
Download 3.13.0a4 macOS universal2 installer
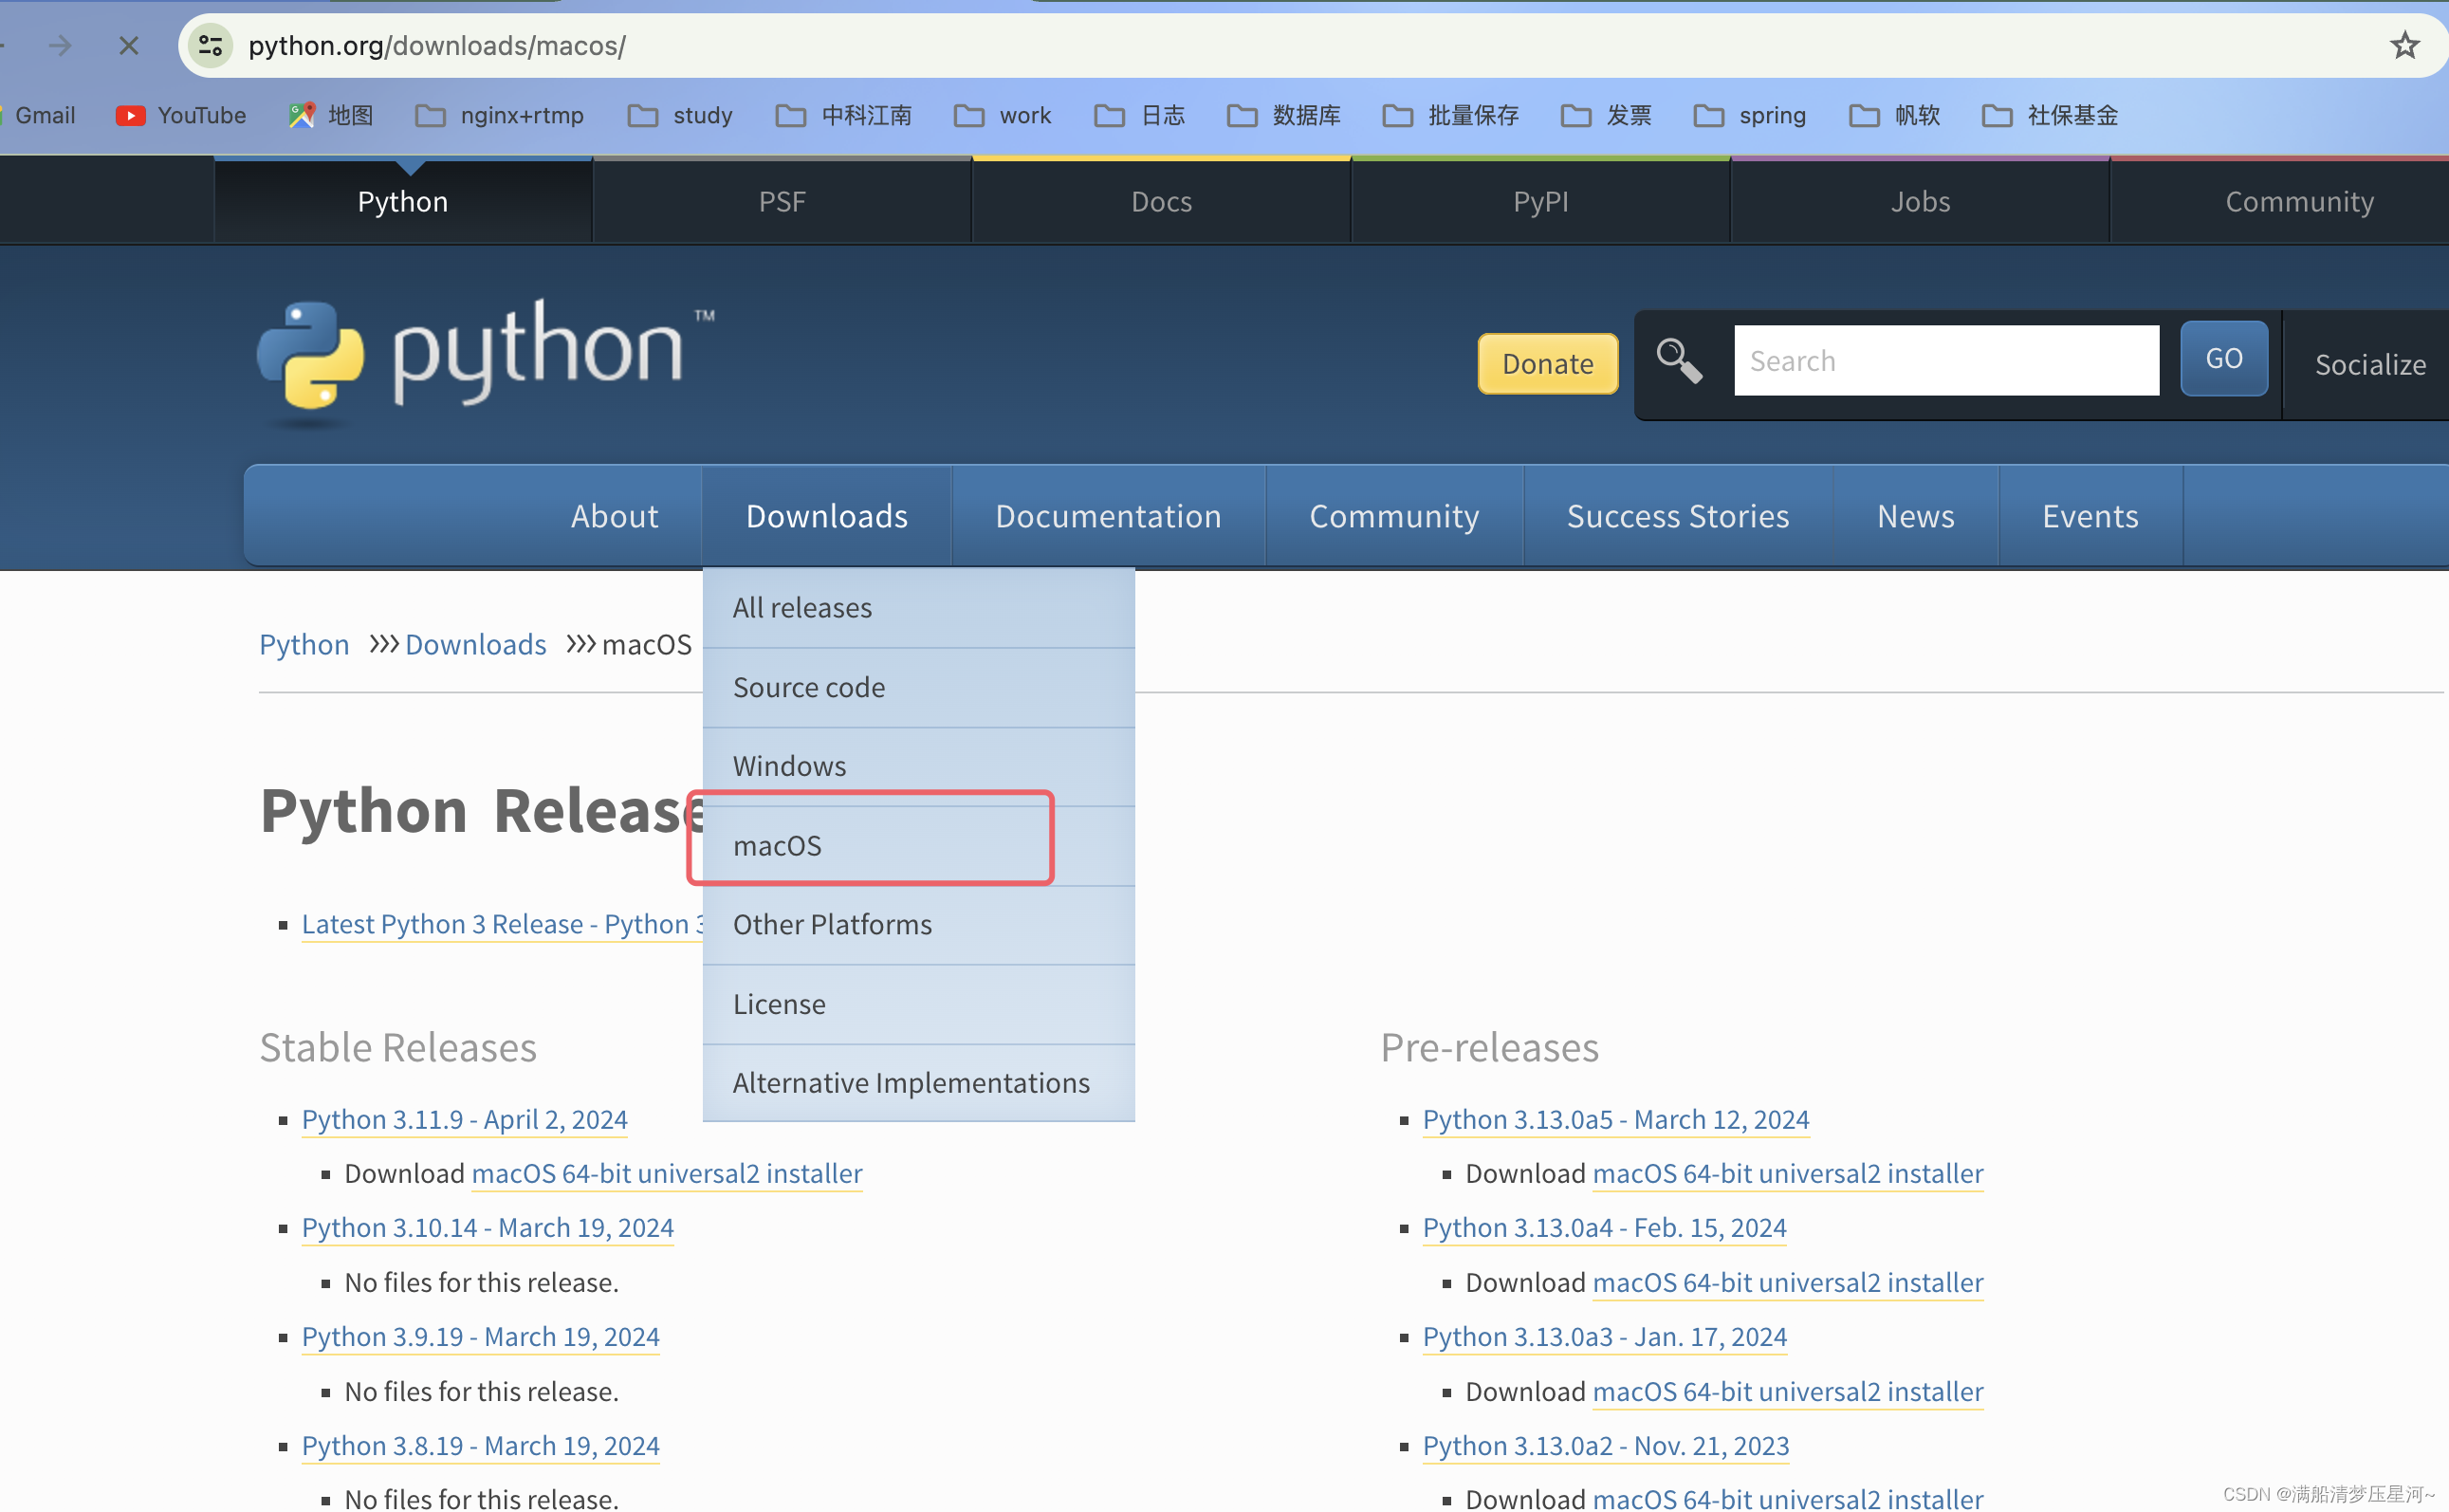1787,1282
